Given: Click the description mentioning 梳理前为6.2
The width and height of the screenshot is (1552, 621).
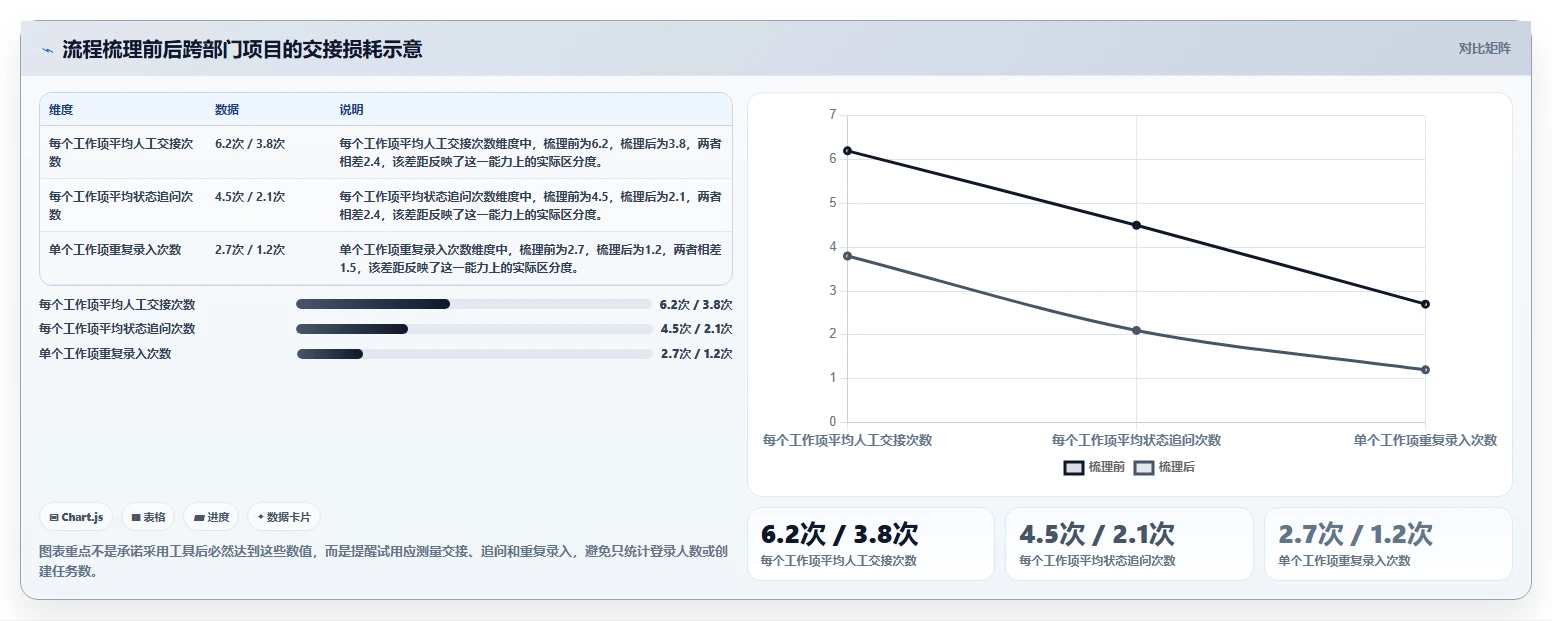Looking at the screenshot, I should click(x=530, y=152).
